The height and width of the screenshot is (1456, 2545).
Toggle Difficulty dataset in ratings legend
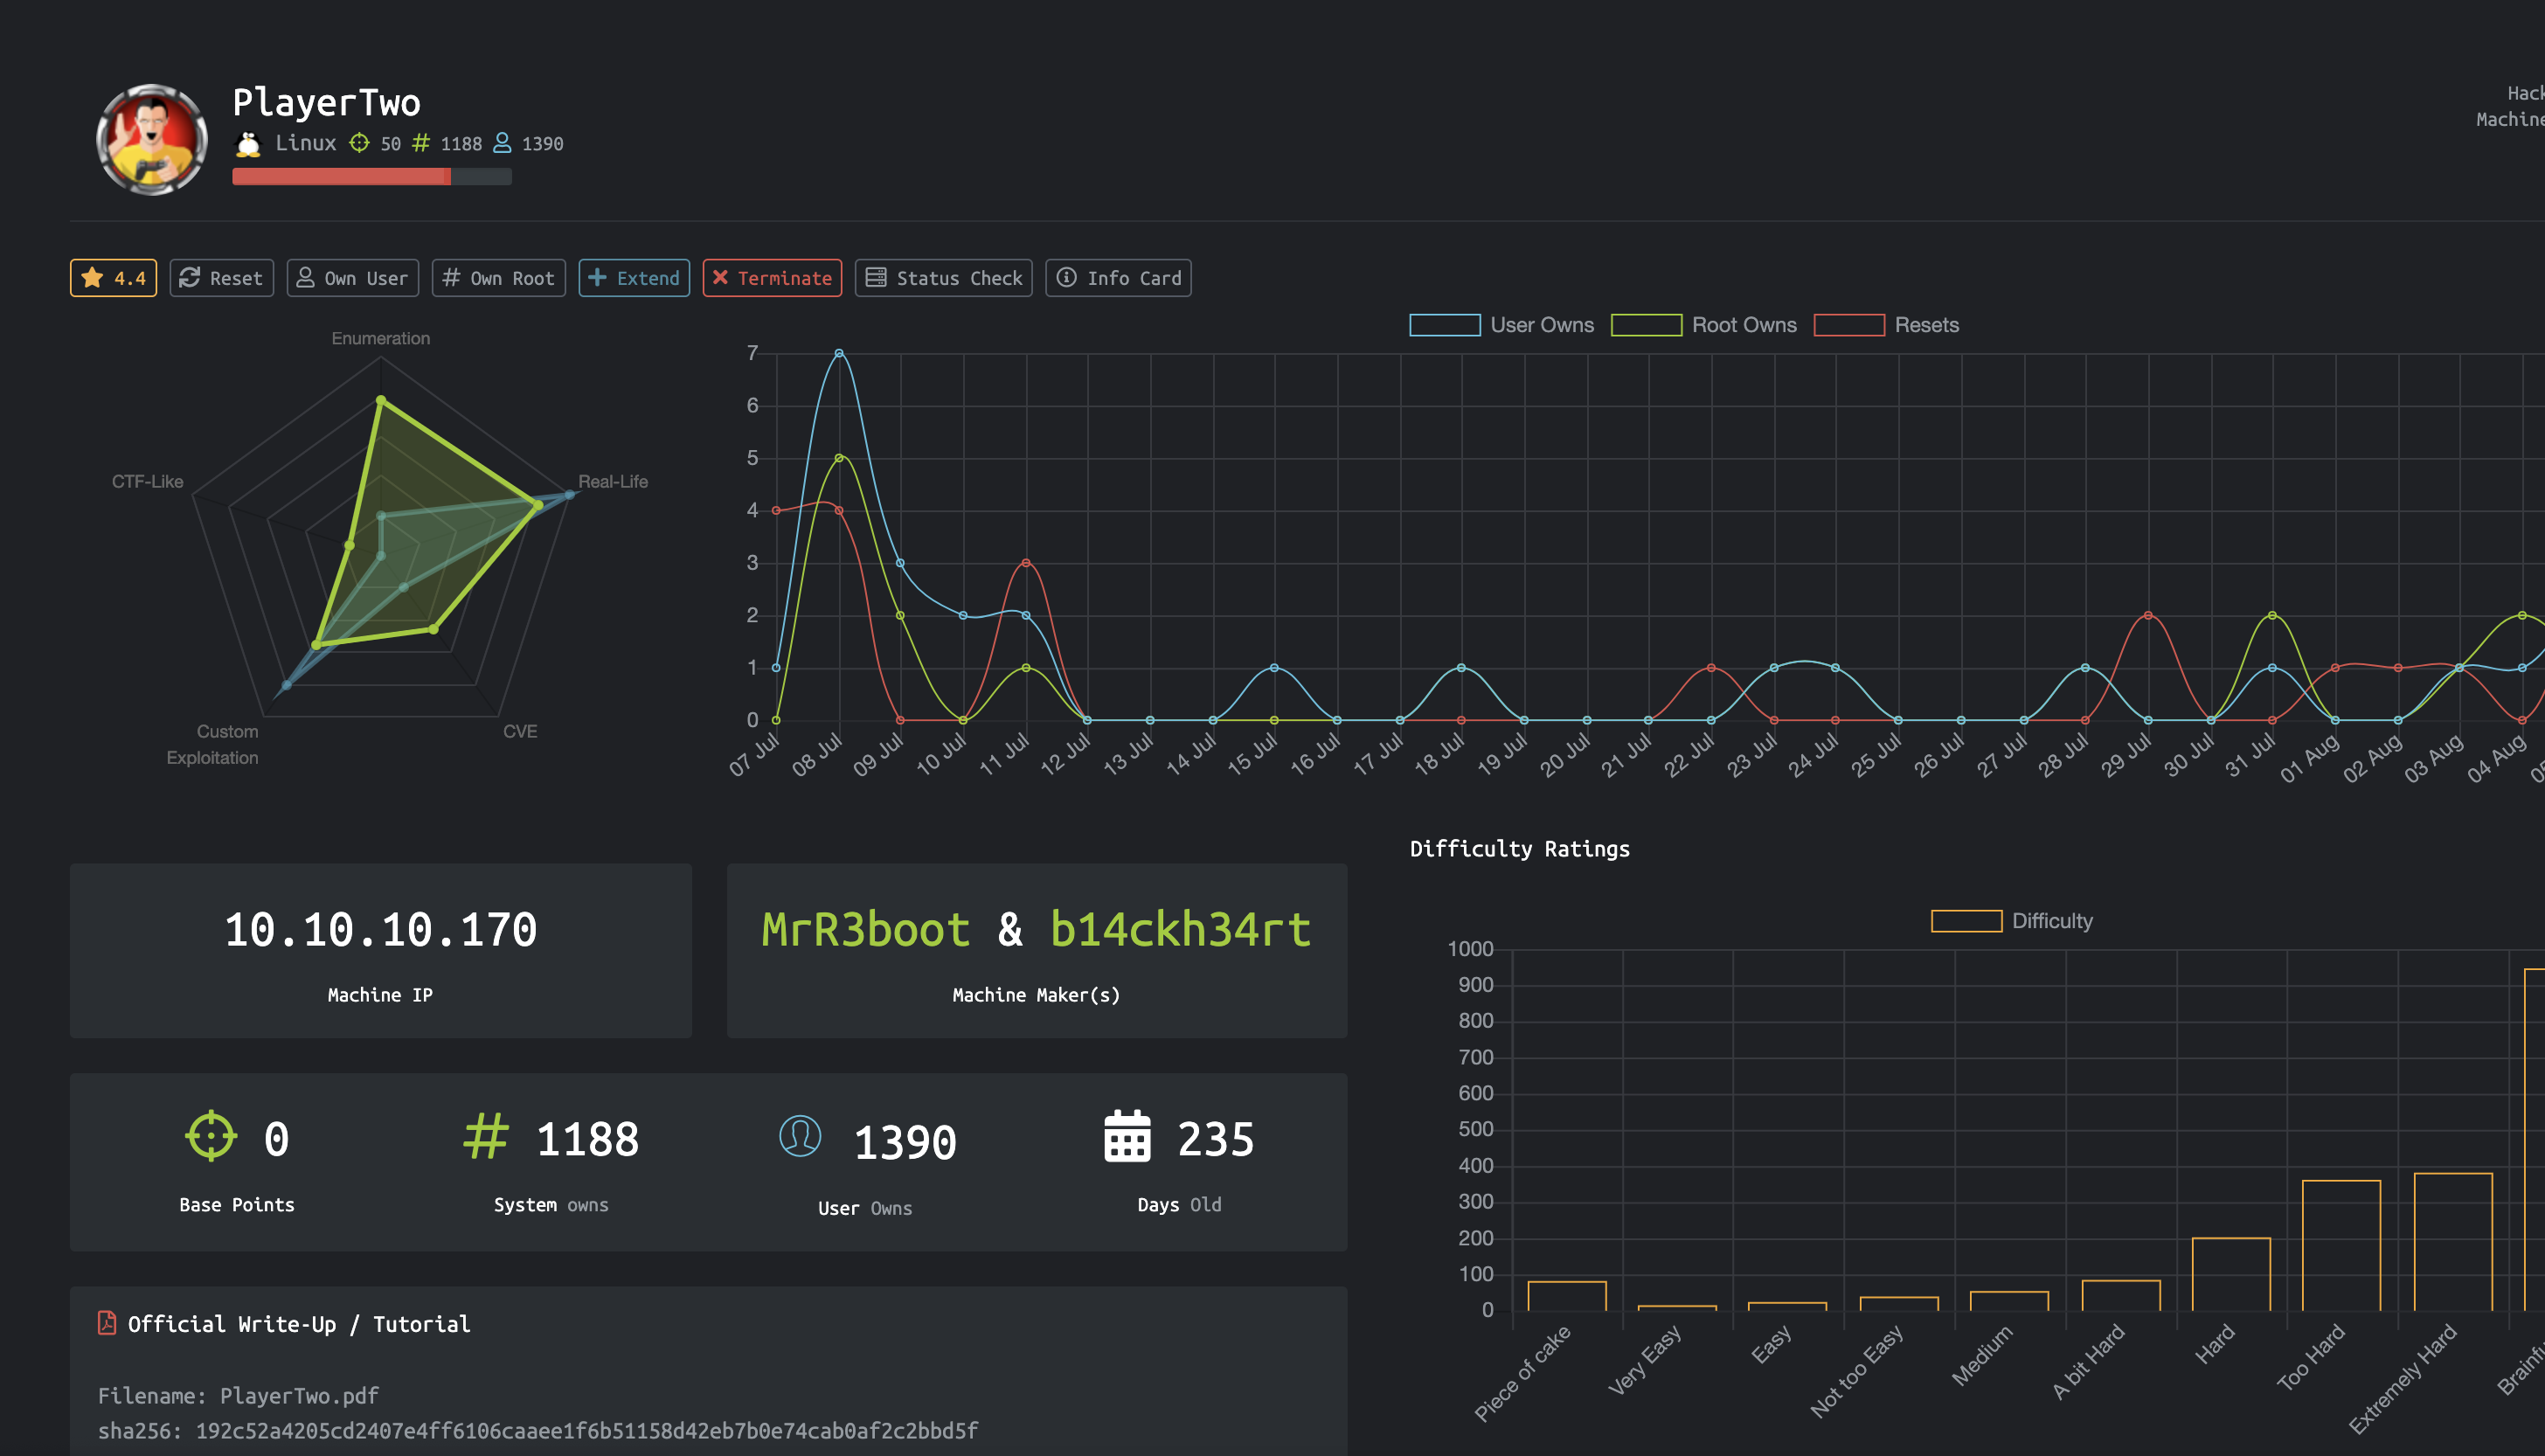click(x=2011, y=921)
